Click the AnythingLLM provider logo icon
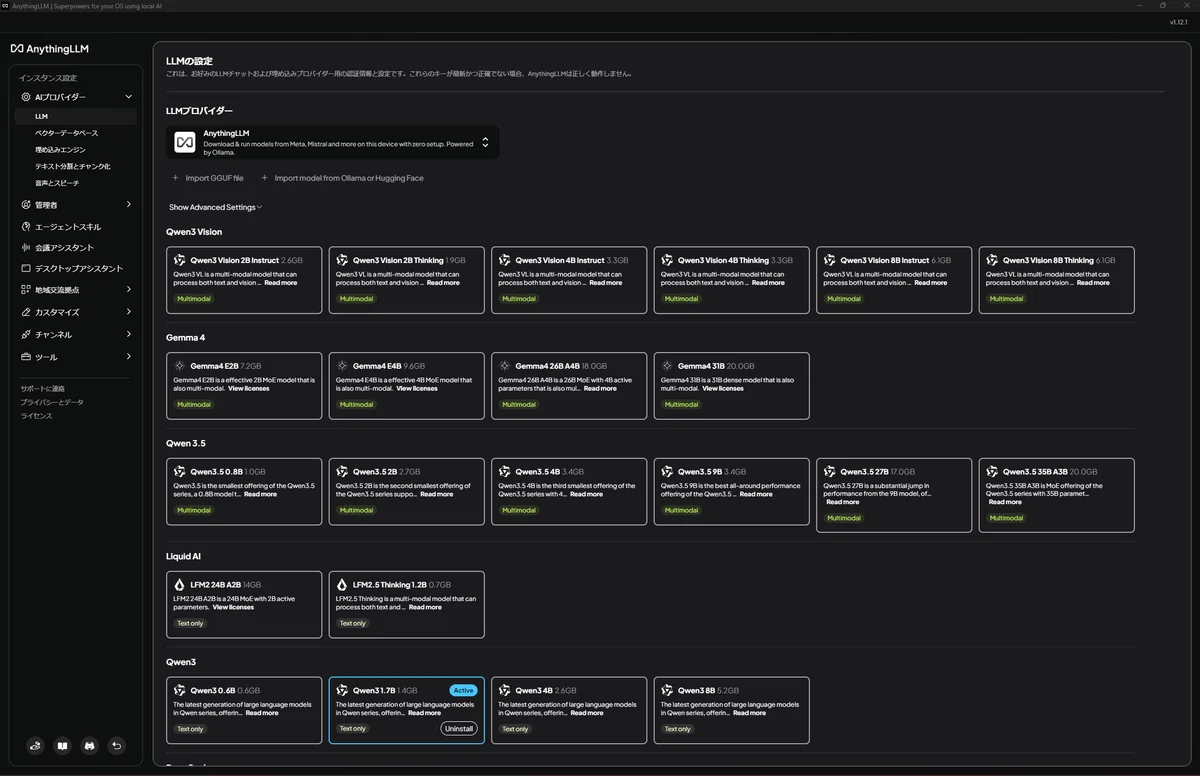This screenshot has width=1200, height=776. (x=185, y=142)
